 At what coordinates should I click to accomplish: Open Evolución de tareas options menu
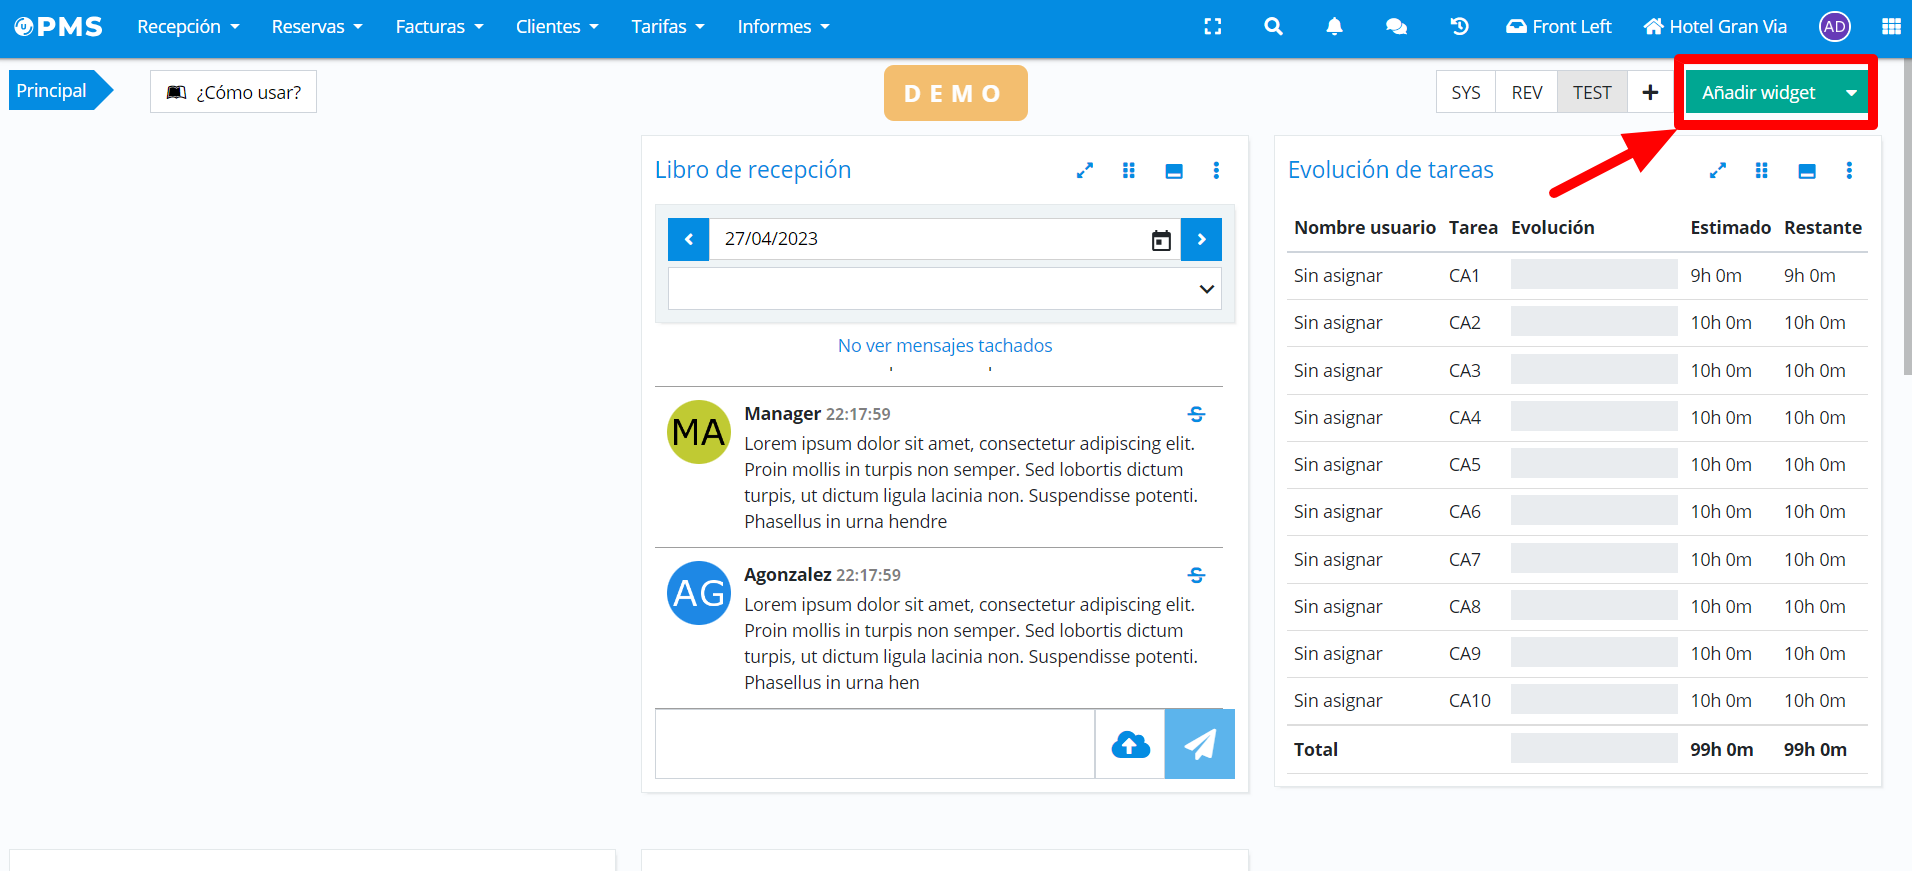coord(1848,171)
